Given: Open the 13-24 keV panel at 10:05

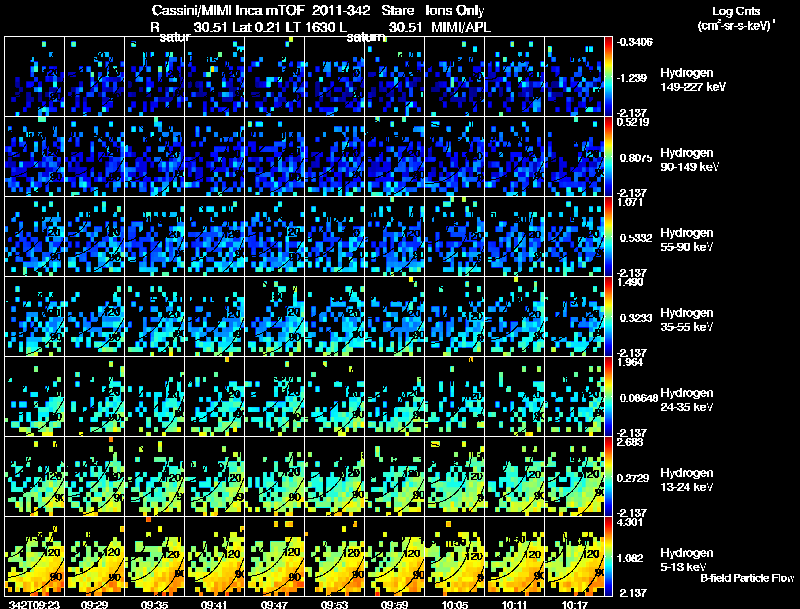Looking at the screenshot, I should point(455,477).
